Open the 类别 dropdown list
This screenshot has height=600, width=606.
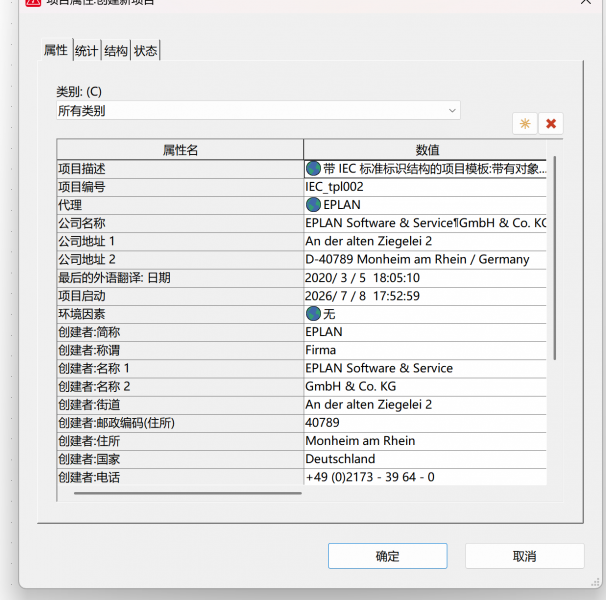click(x=258, y=111)
